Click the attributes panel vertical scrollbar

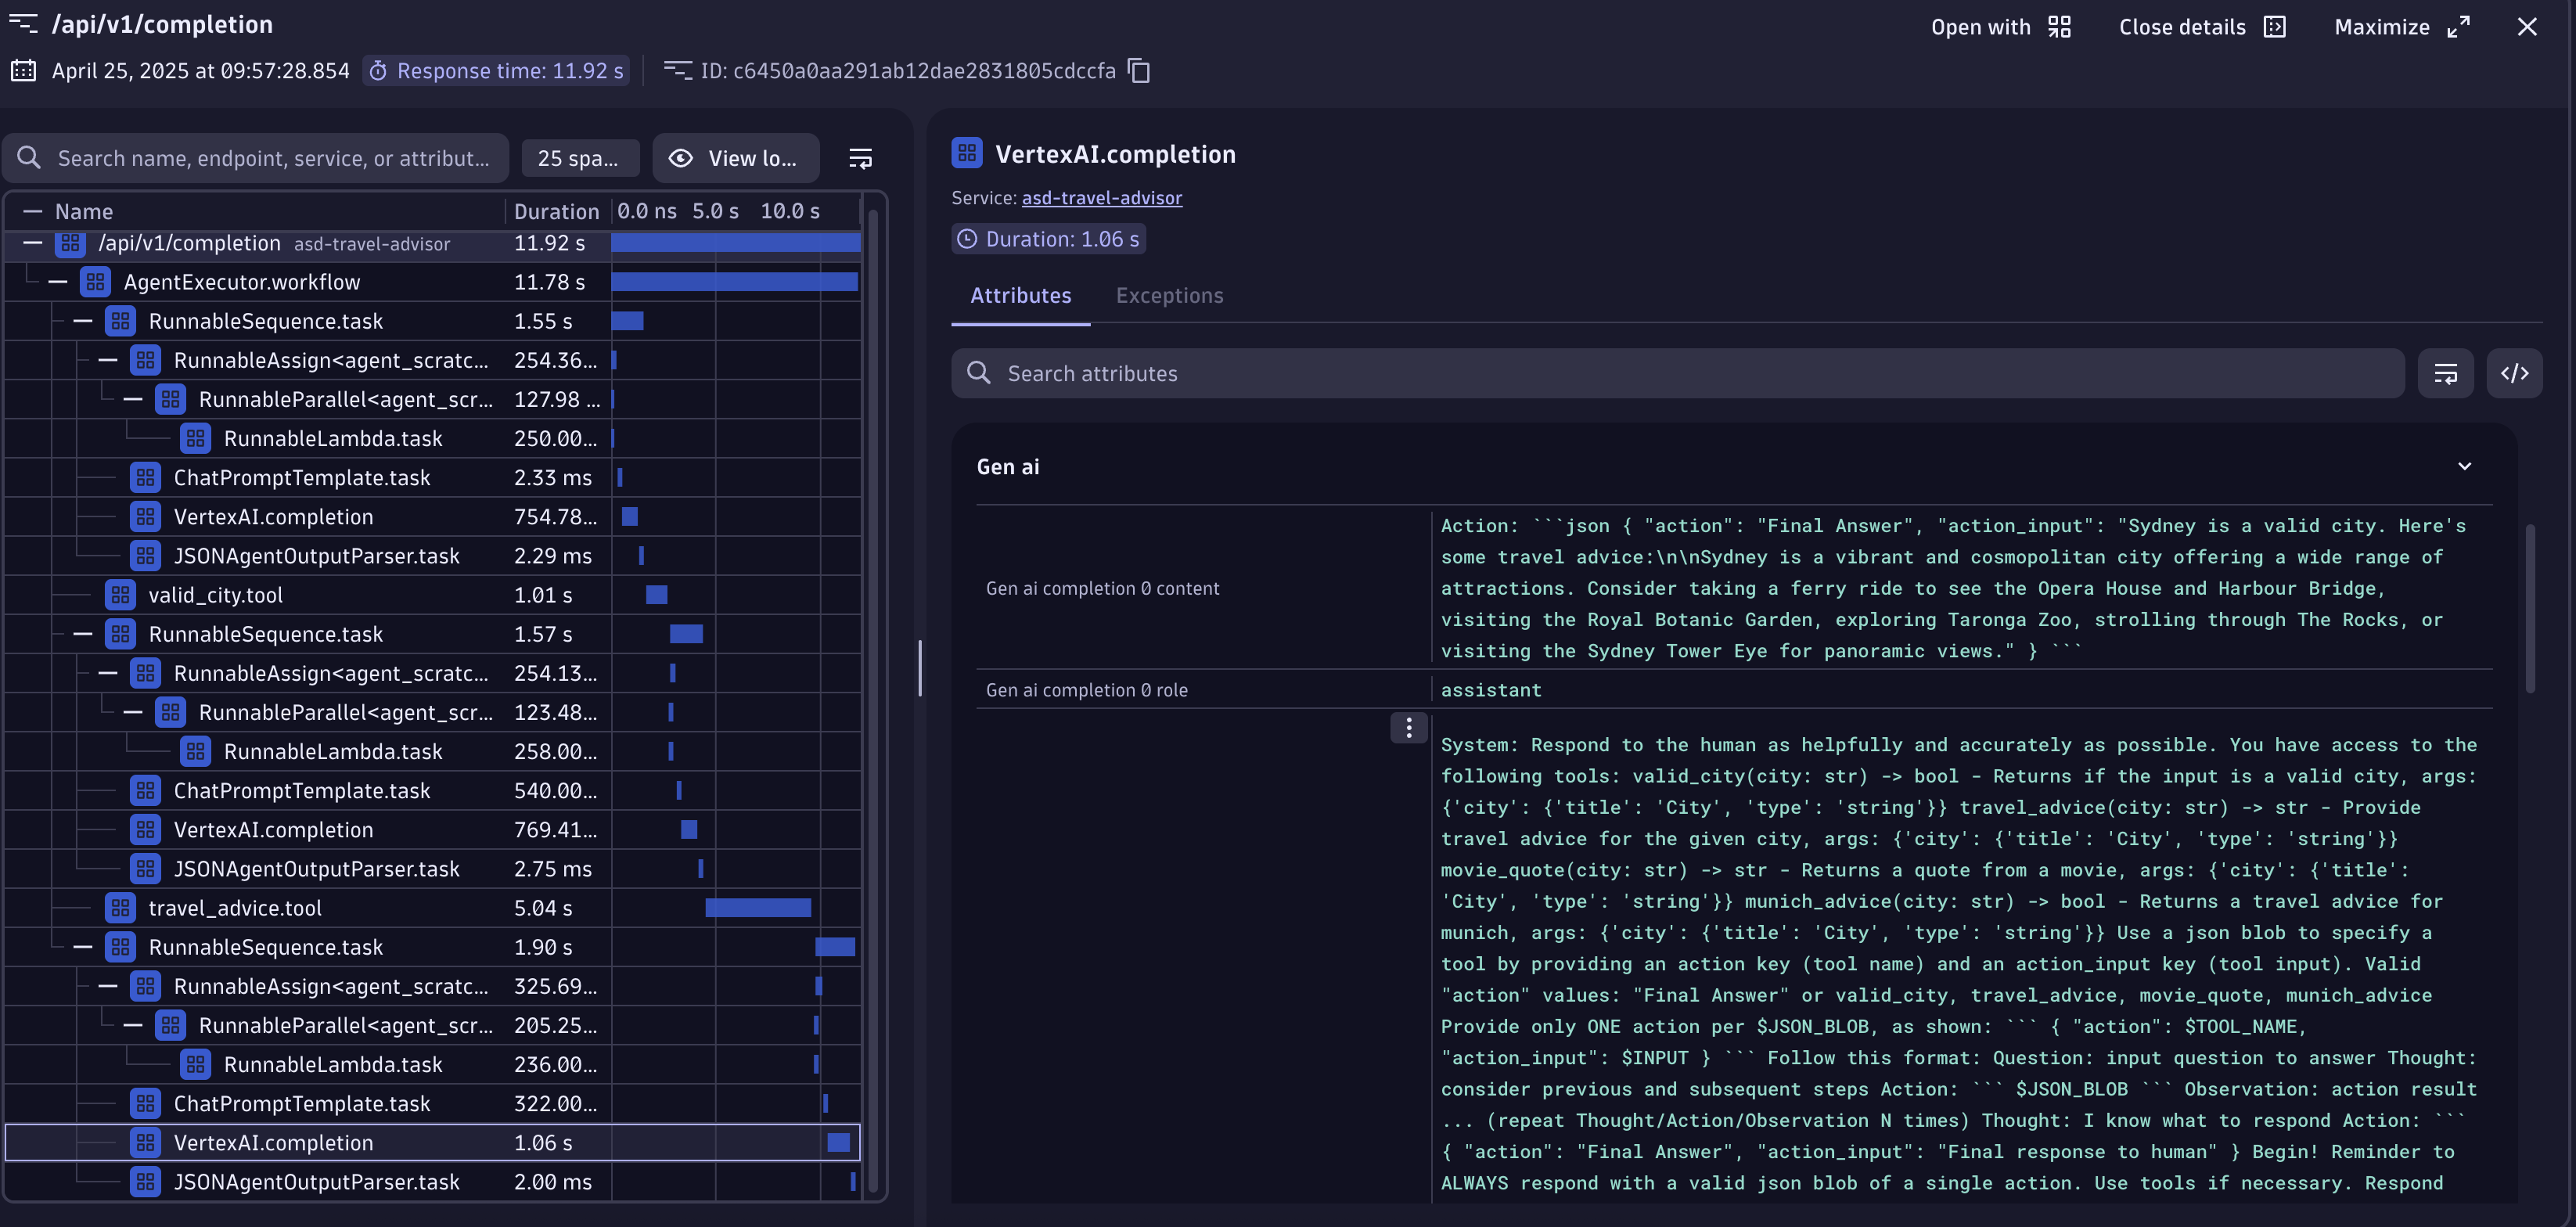(x=2530, y=608)
